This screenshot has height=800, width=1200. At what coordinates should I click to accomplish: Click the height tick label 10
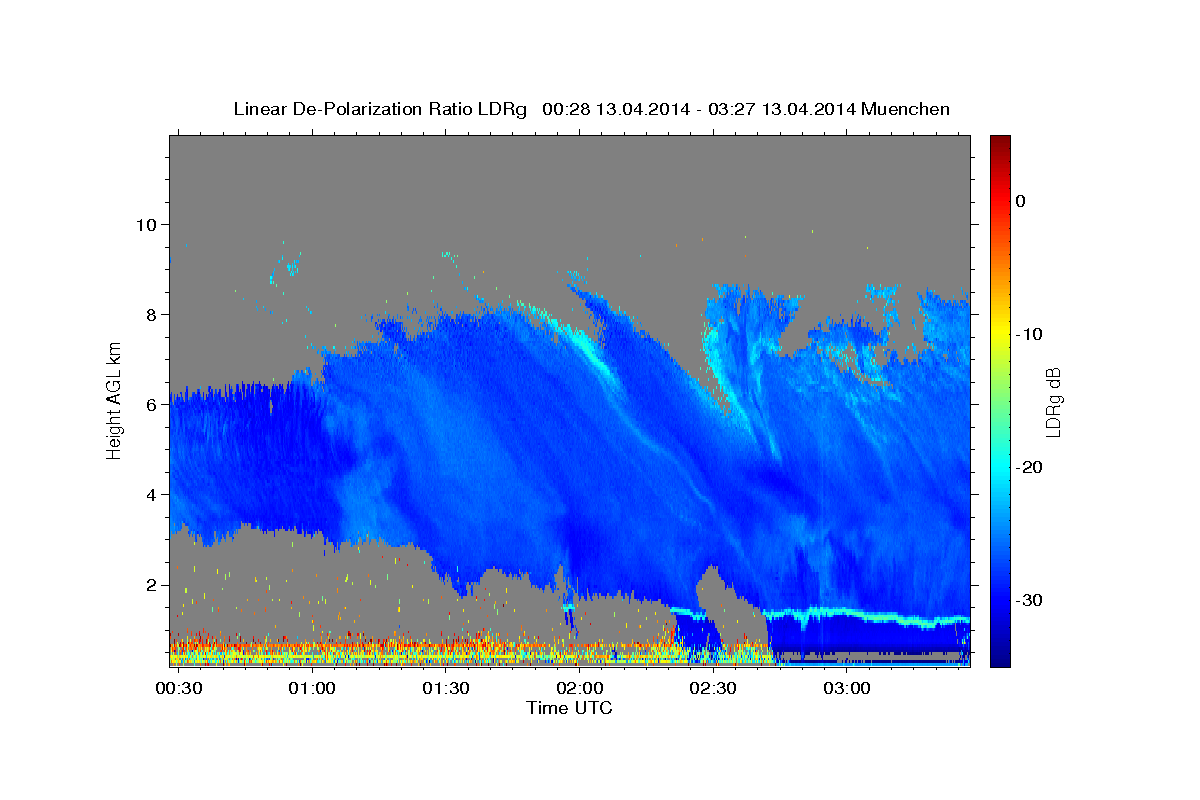point(145,225)
